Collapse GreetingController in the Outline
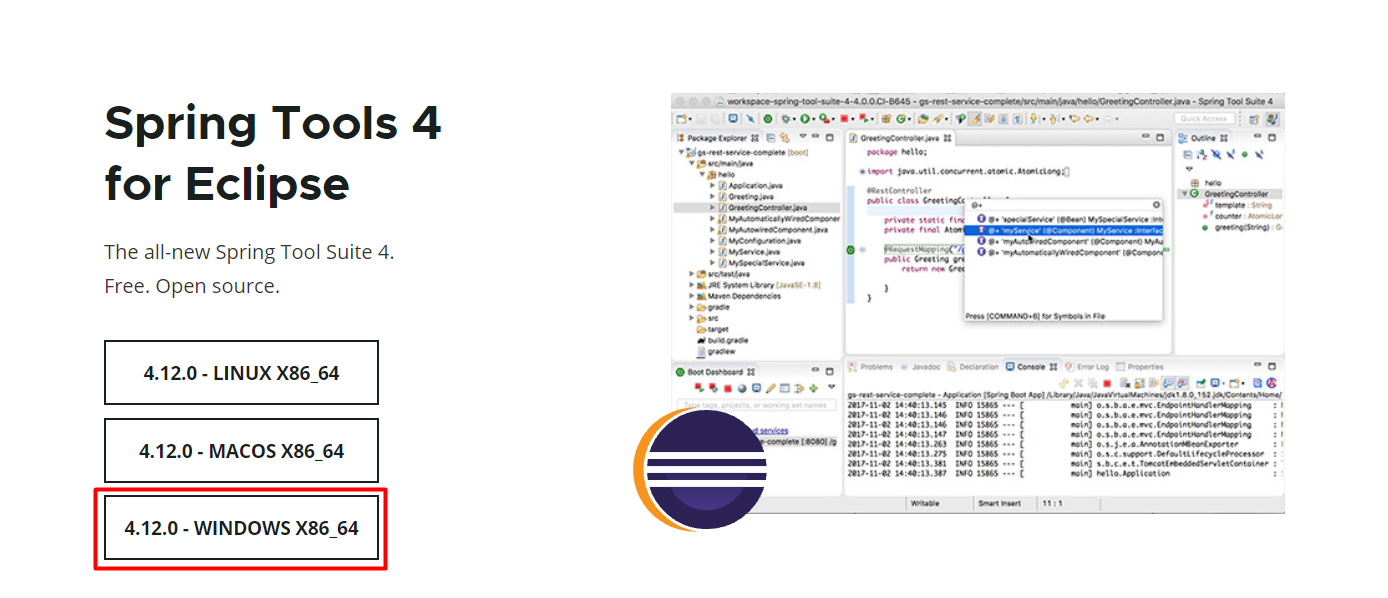Viewport: 1388px width, 598px height. click(x=1185, y=194)
